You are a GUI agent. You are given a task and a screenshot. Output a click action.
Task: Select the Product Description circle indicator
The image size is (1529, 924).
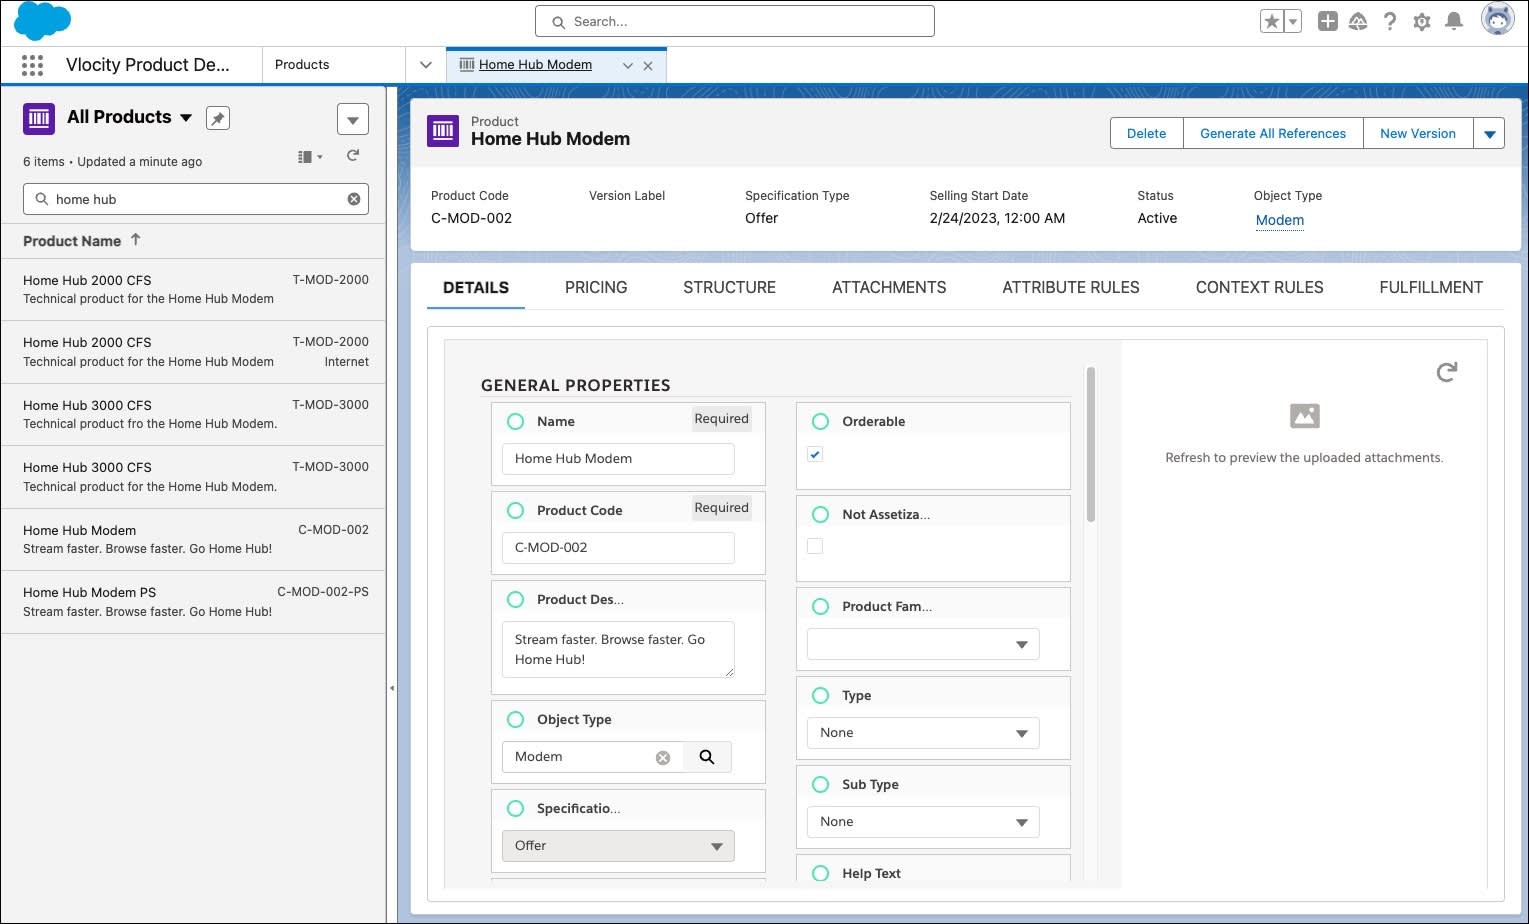click(515, 599)
